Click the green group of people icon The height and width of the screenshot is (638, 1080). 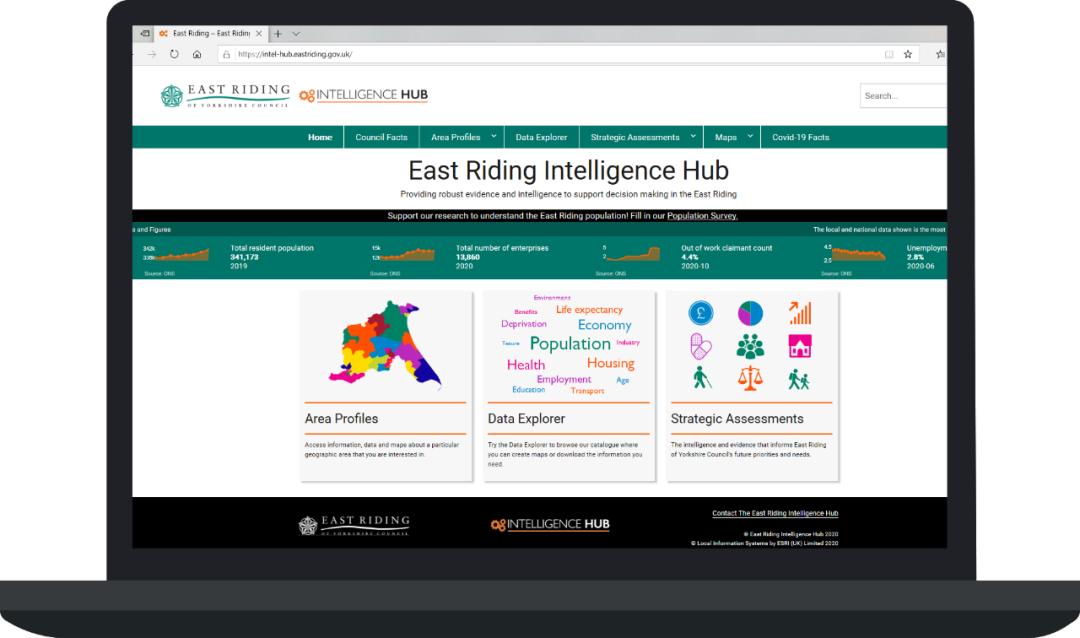[x=750, y=346]
